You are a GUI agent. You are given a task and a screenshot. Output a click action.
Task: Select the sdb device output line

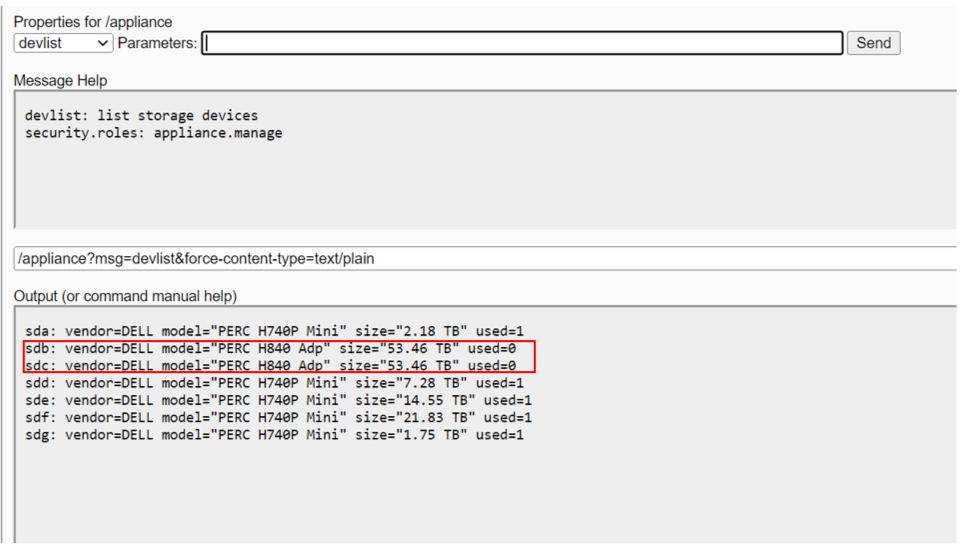point(271,348)
